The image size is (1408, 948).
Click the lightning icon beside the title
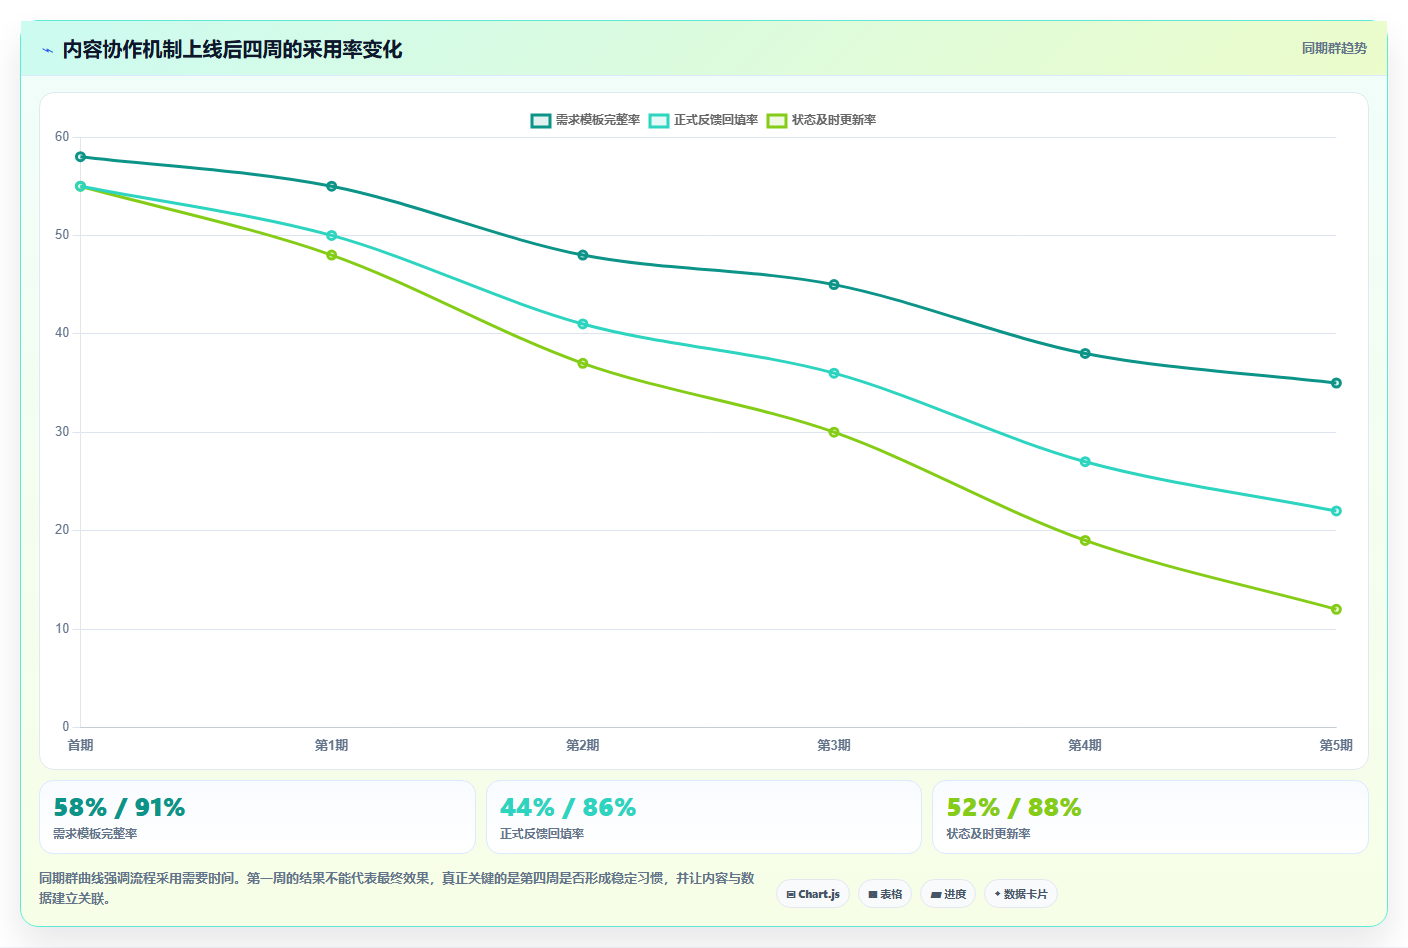[47, 50]
